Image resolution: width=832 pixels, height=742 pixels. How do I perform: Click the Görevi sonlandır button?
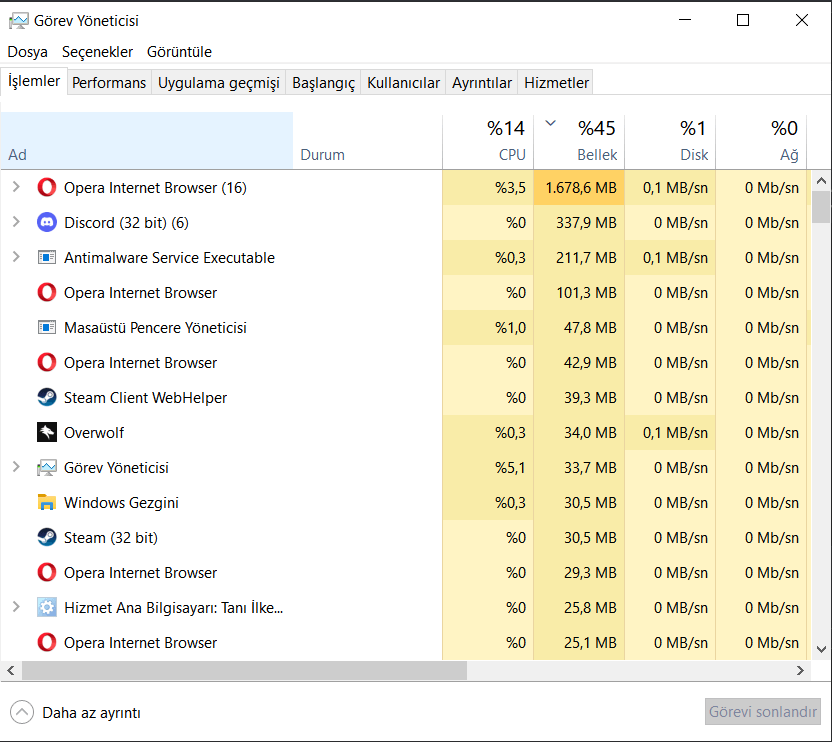point(763,712)
